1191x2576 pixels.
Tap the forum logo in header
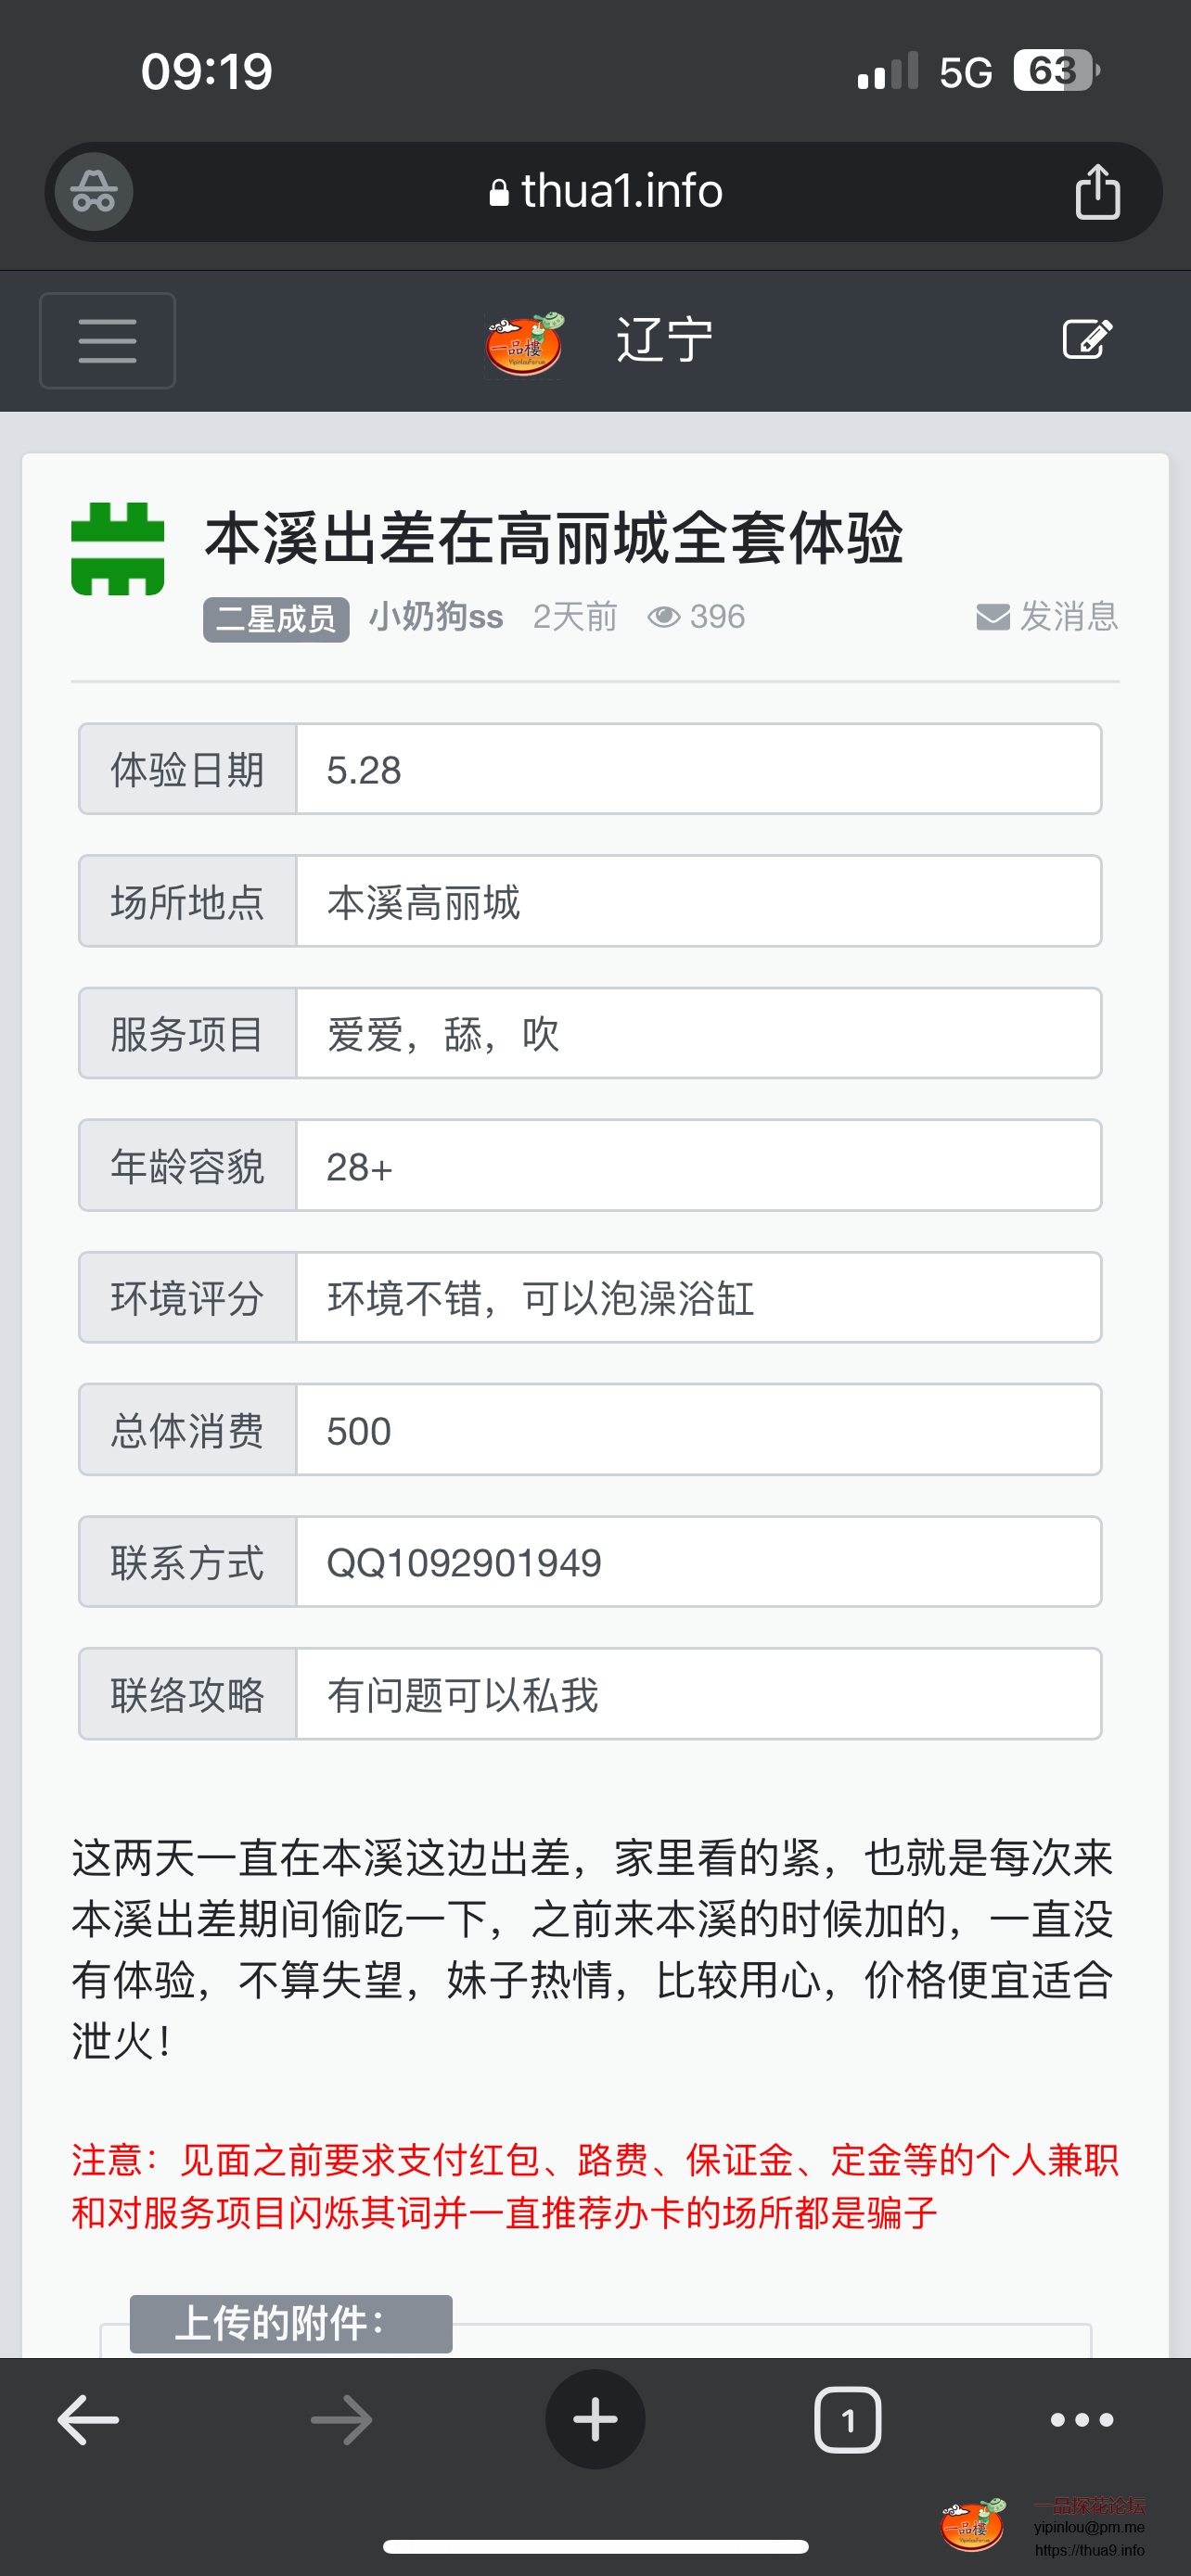525,343
